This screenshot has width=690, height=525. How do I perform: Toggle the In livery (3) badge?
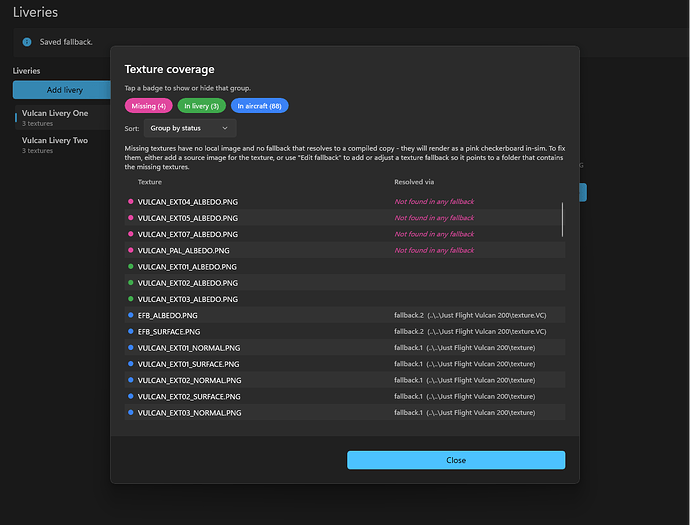pyautogui.click(x=202, y=106)
